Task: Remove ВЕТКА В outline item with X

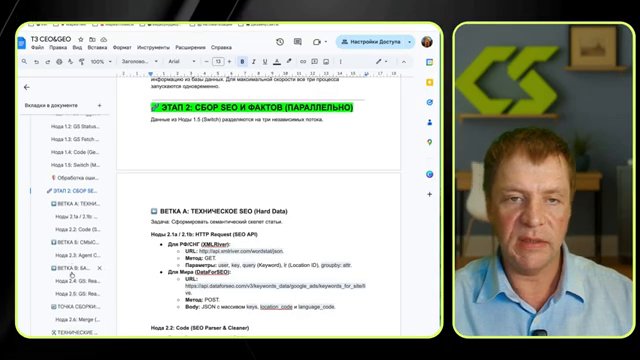Action: [x=100, y=268]
